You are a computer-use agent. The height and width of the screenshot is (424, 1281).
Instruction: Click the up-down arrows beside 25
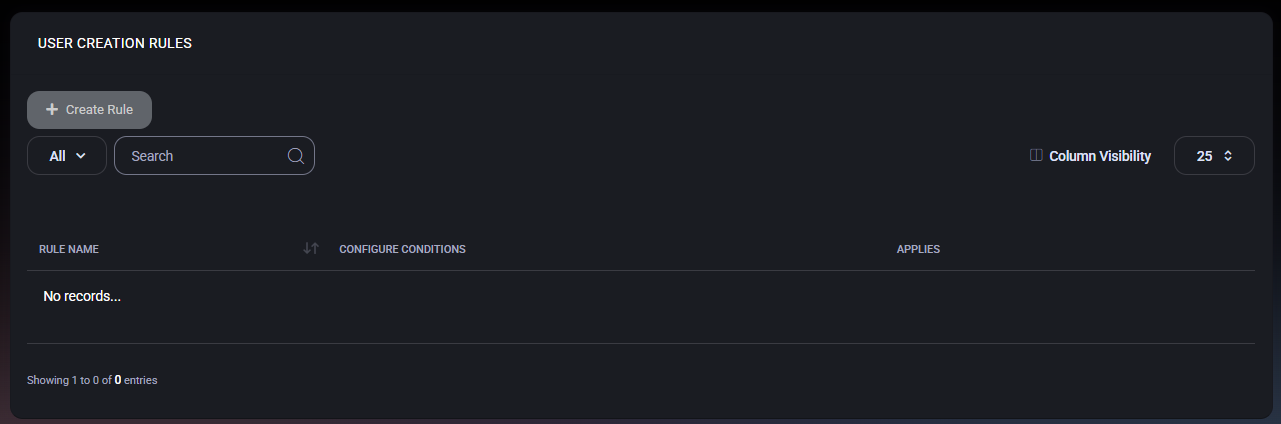1228,156
